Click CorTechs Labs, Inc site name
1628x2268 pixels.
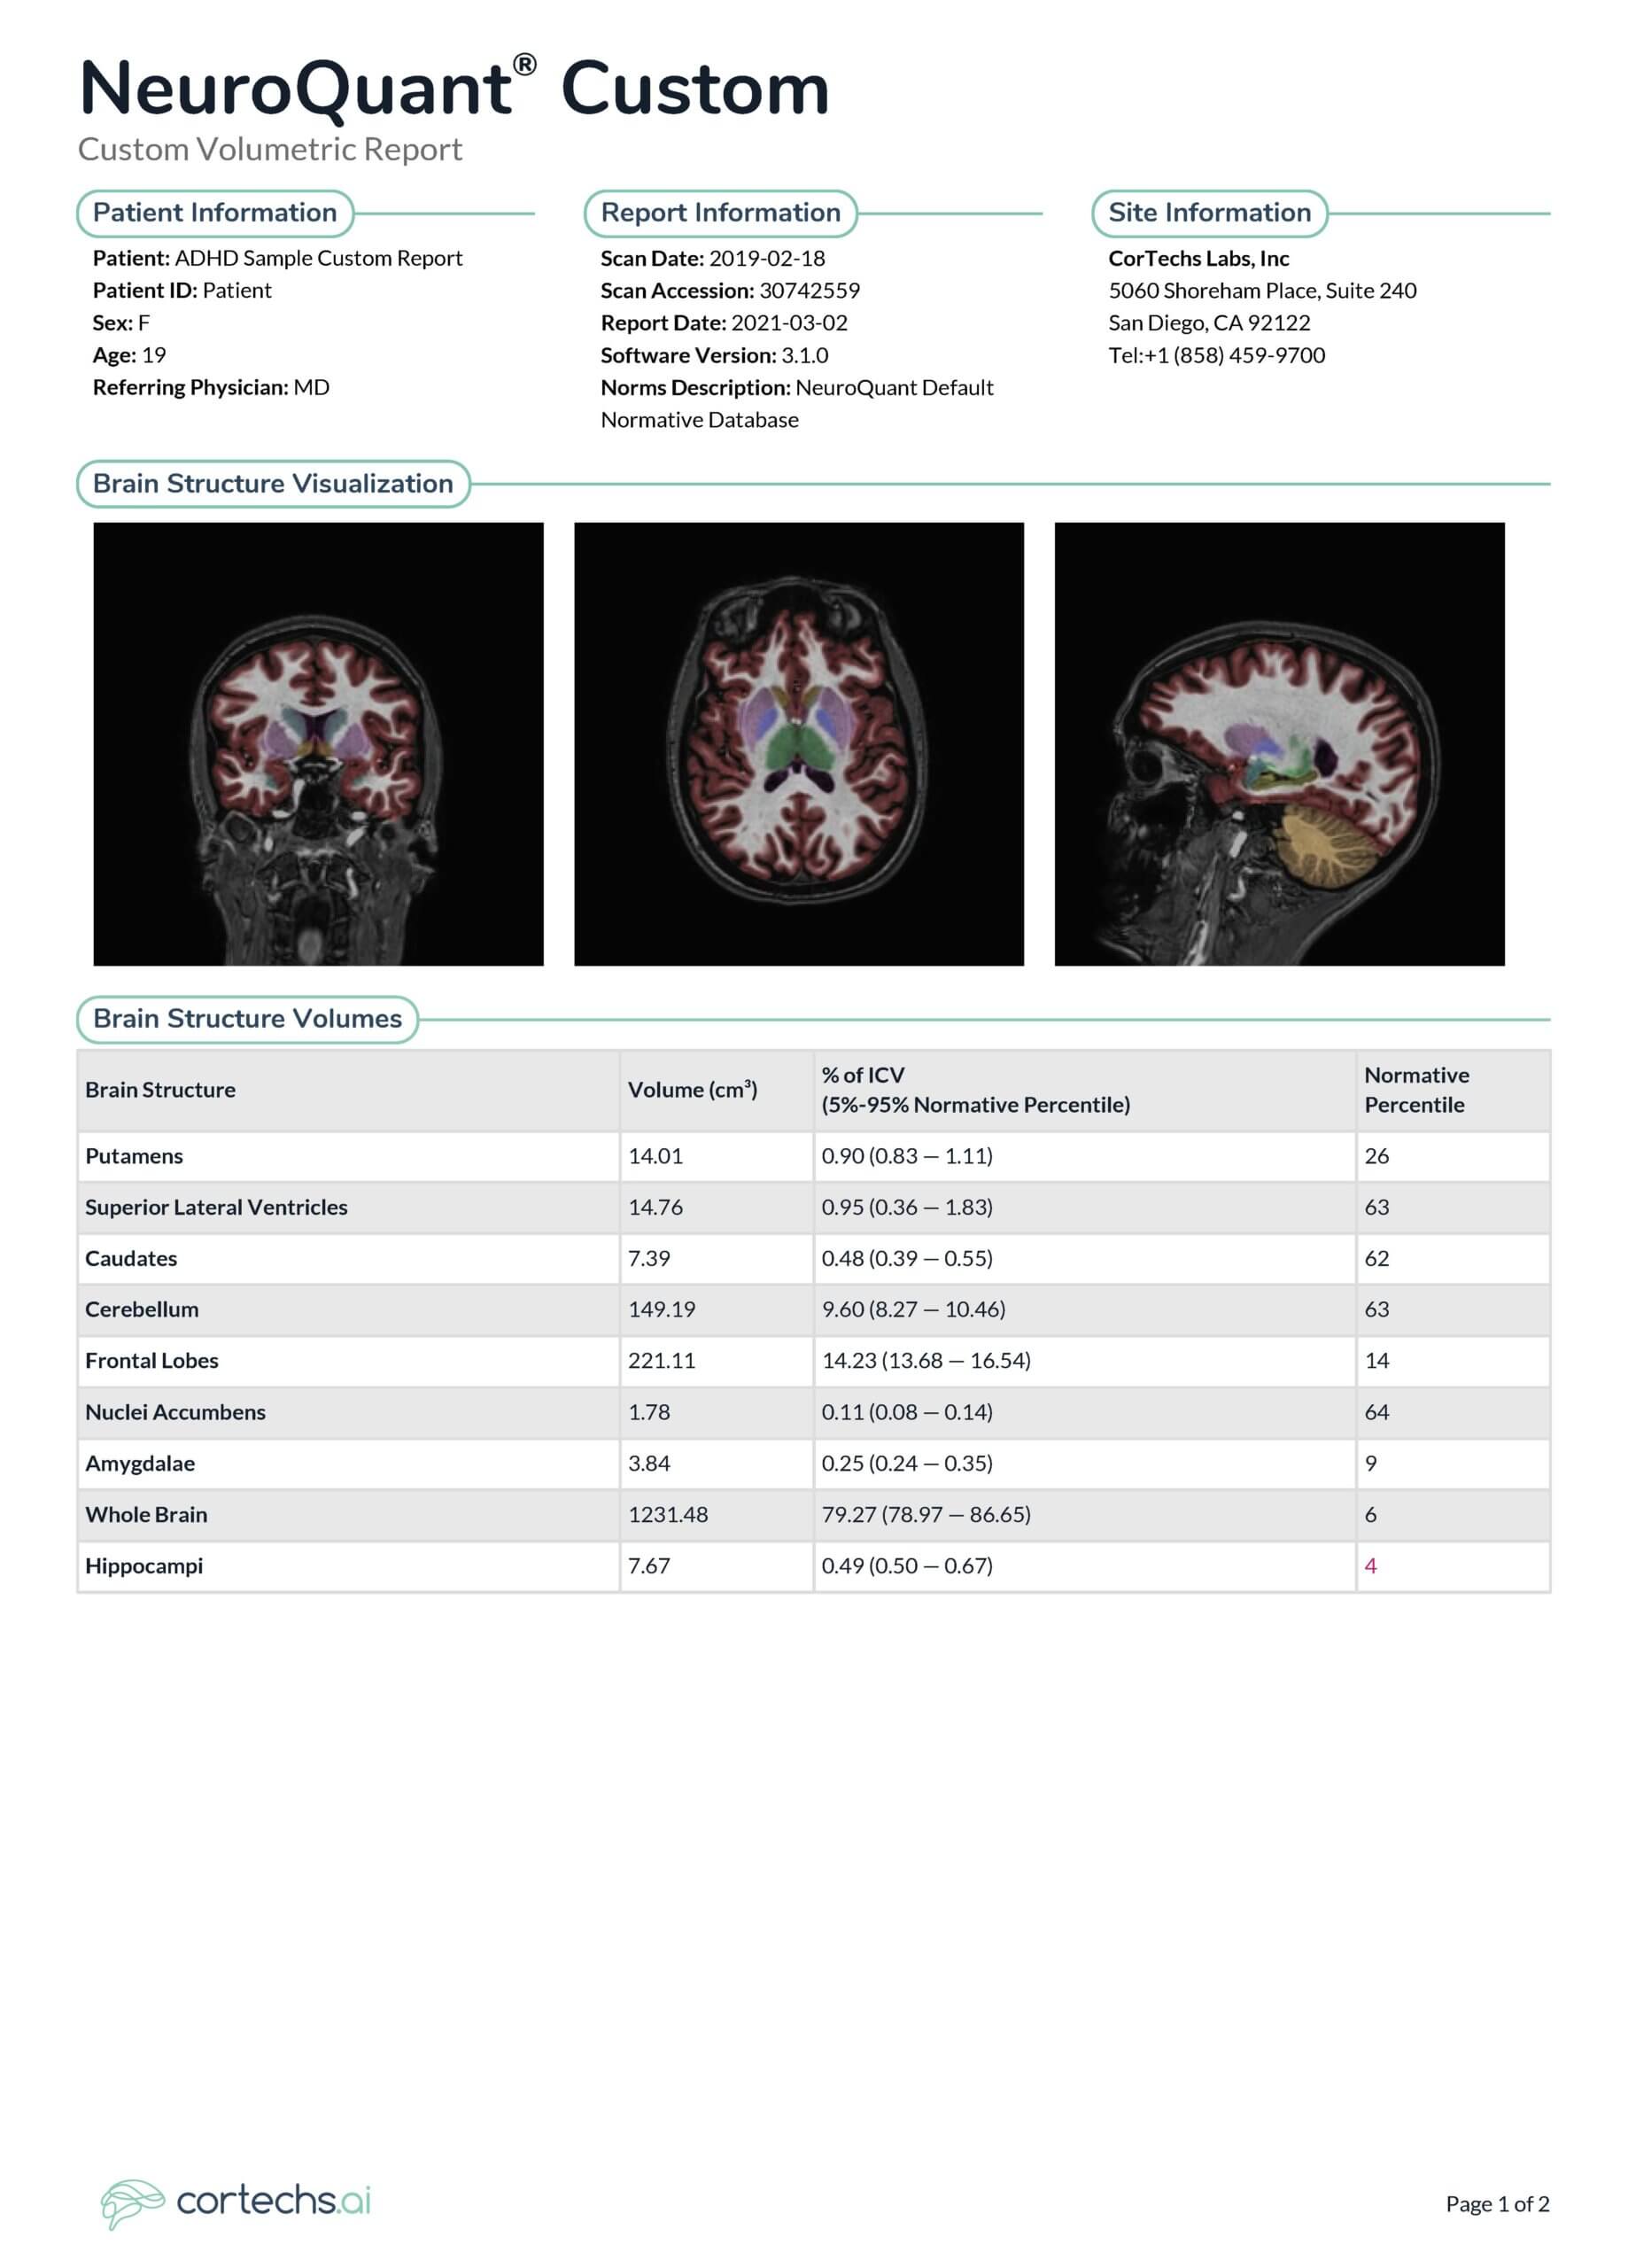1198,258
